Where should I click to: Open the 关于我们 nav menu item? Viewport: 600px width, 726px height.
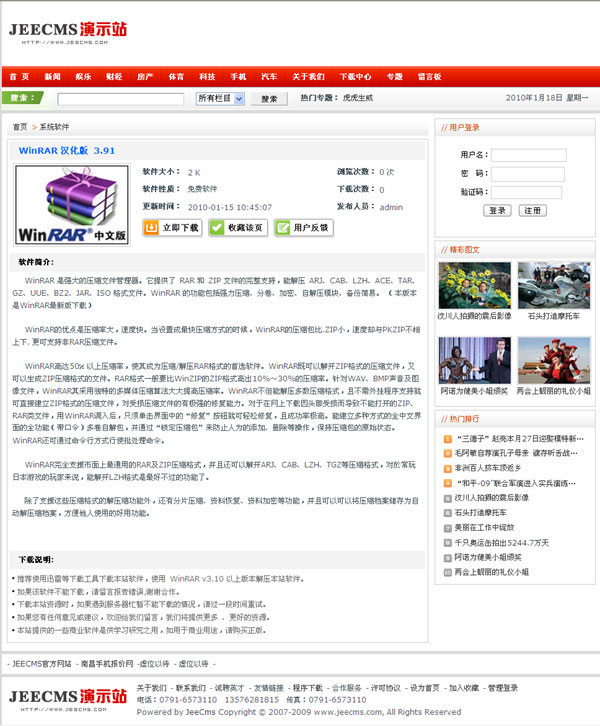tap(308, 76)
